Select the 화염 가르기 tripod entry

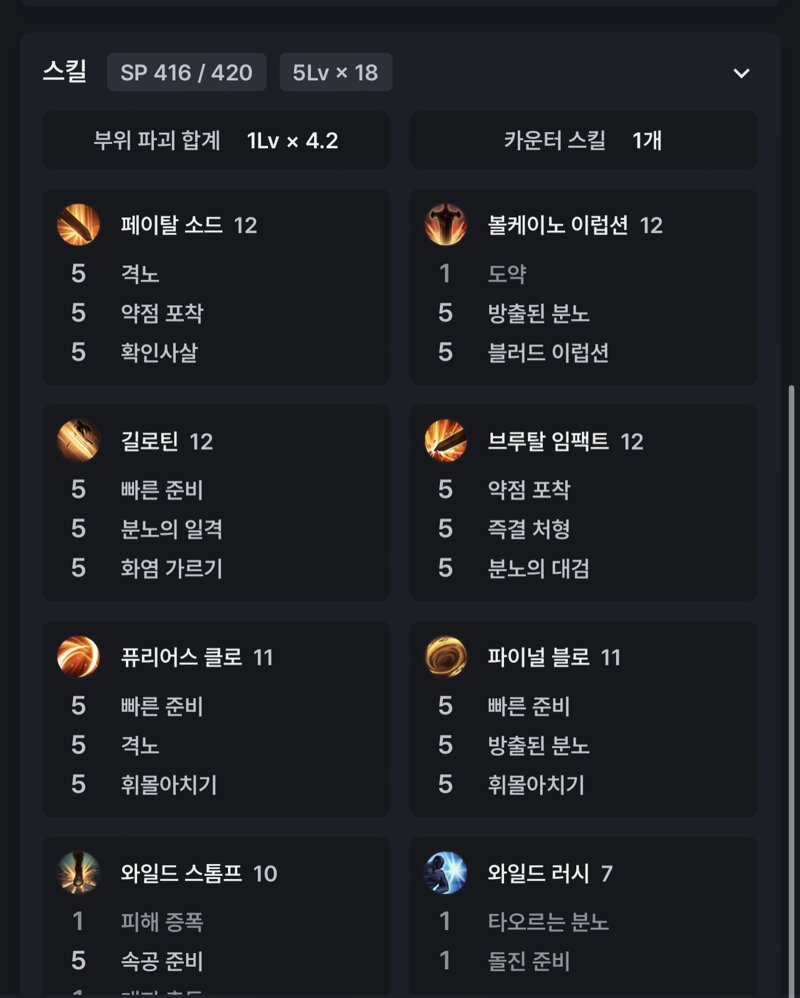(x=172, y=568)
